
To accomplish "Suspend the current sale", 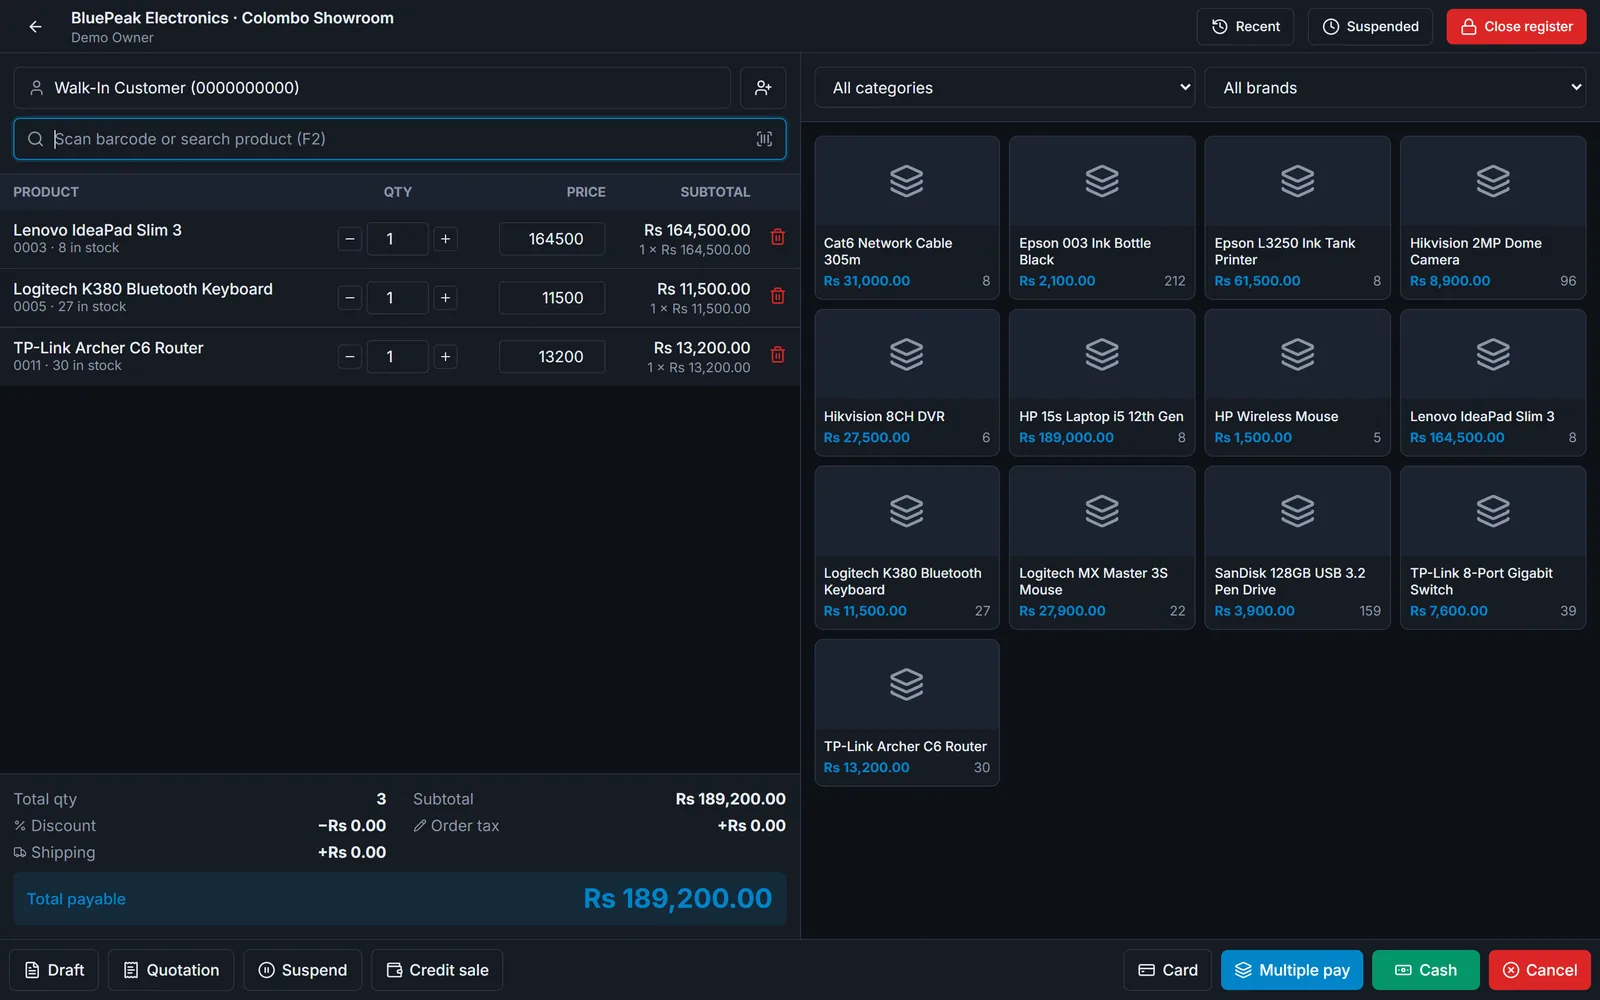I will [x=302, y=970].
